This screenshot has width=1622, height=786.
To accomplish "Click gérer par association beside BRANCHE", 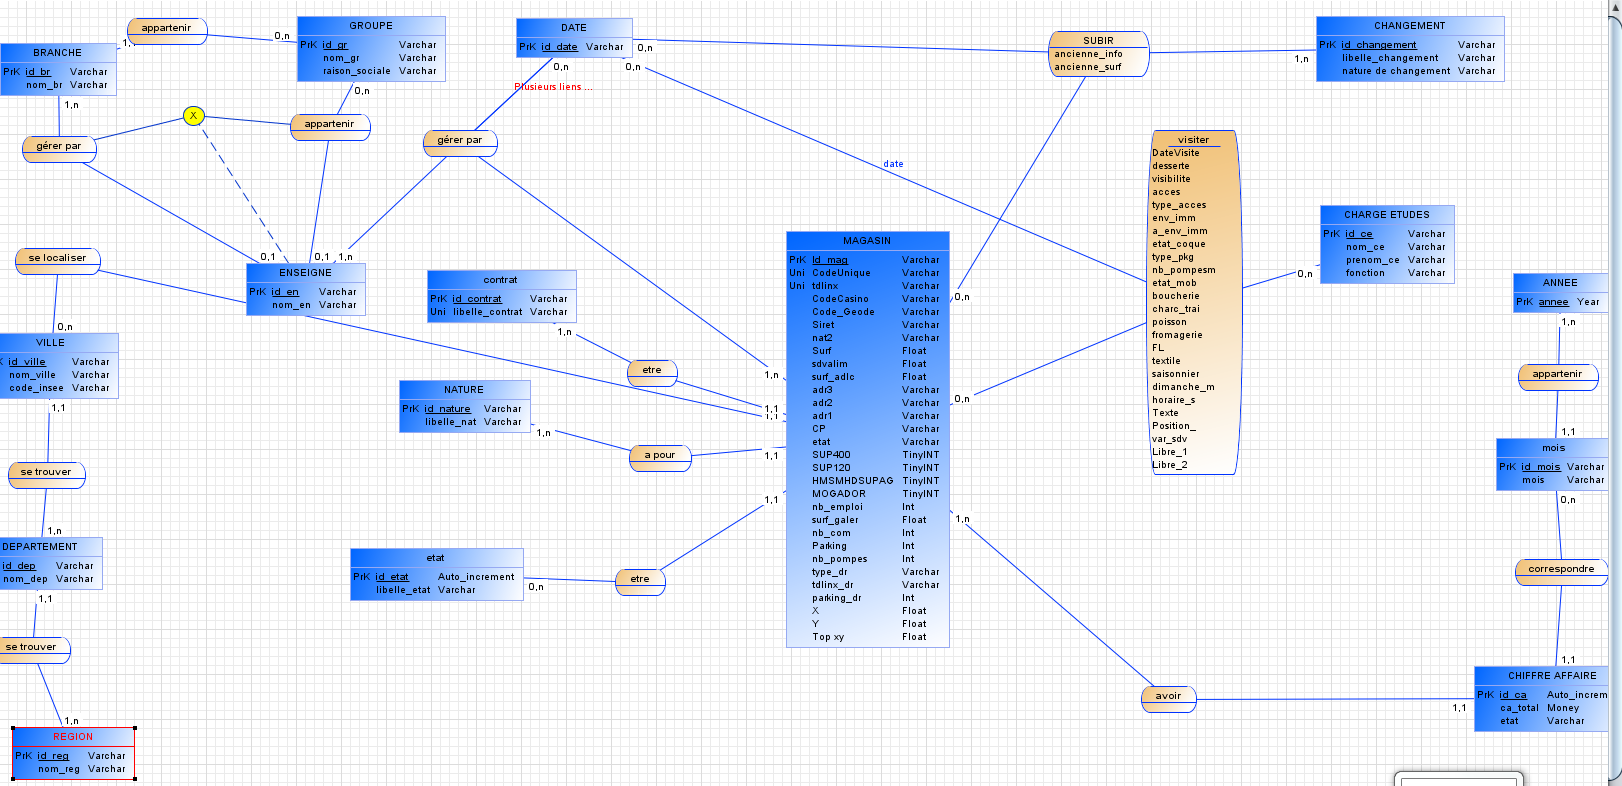I will 59,147.
